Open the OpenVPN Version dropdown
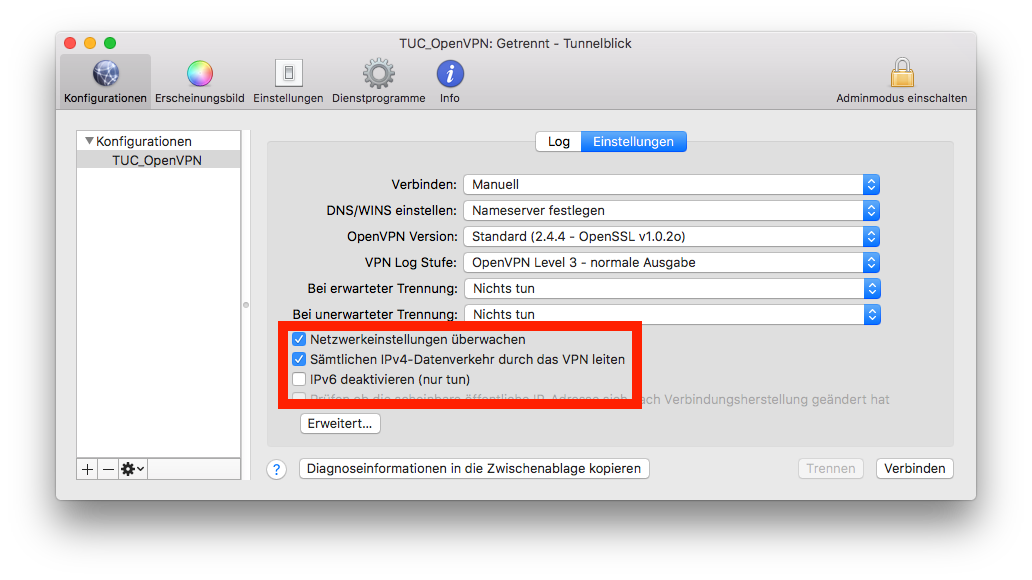 click(671, 237)
